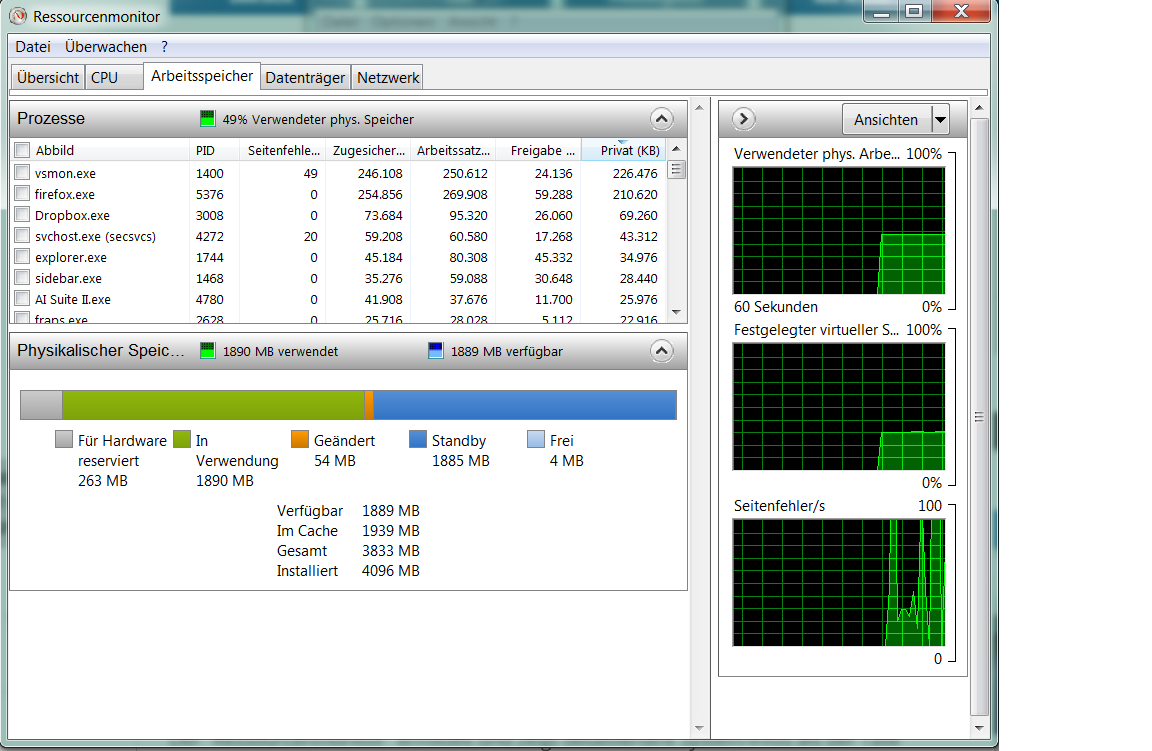The height and width of the screenshot is (751, 1152).
Task: Click the blue Standby memory bar segment
Action: click(x=525, y=405)
